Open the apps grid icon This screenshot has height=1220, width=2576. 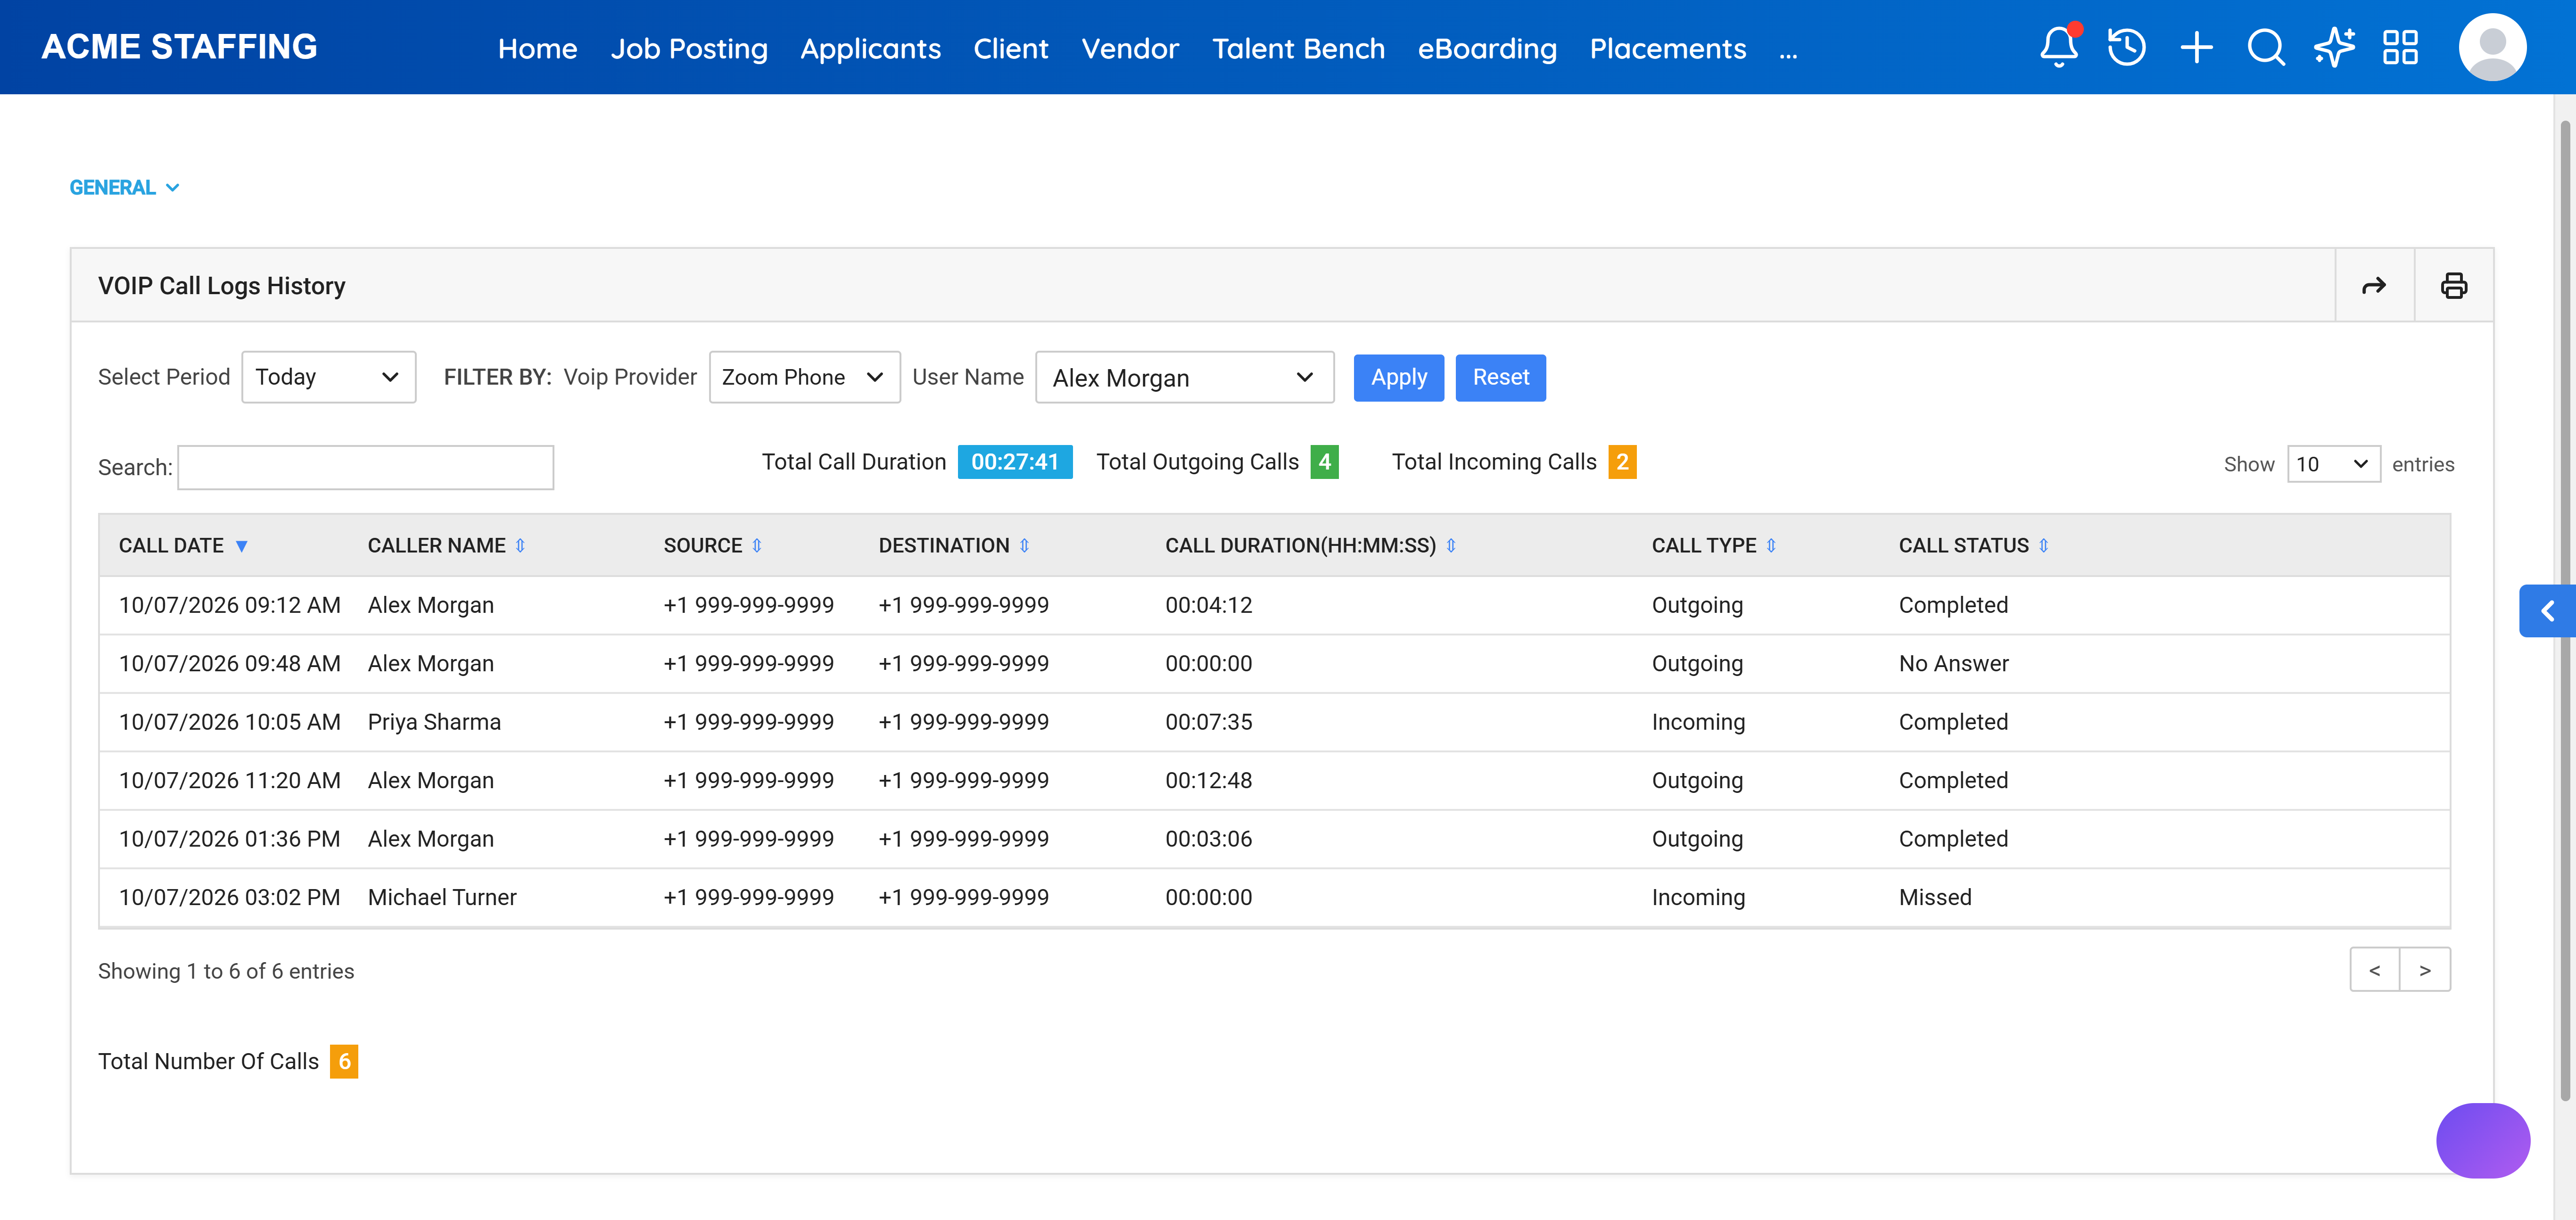[x=2400, y=47]
